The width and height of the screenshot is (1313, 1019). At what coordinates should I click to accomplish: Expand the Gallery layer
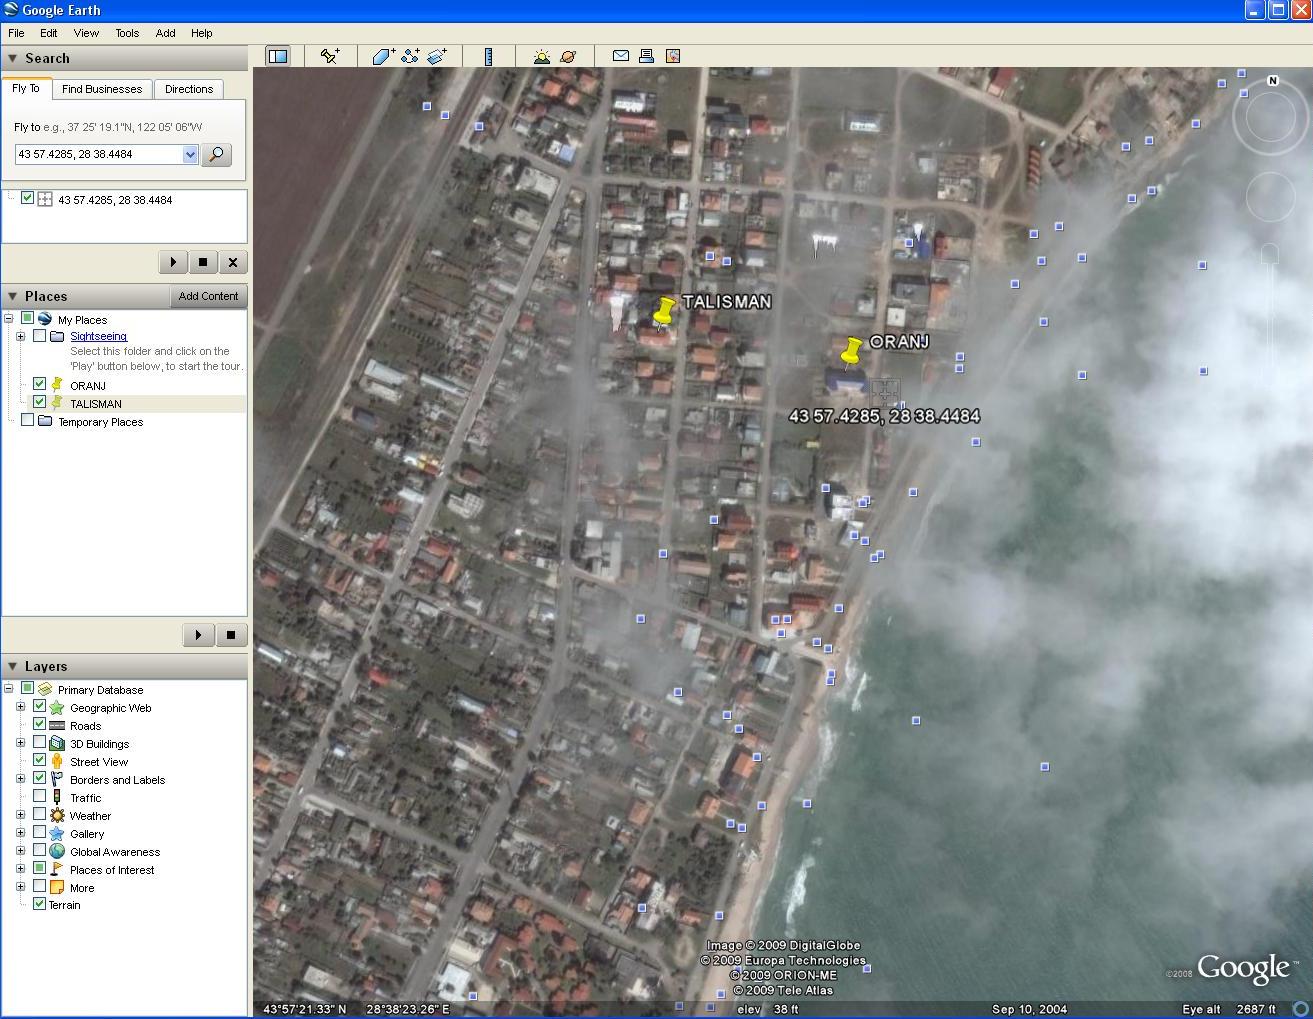point(20,833)
